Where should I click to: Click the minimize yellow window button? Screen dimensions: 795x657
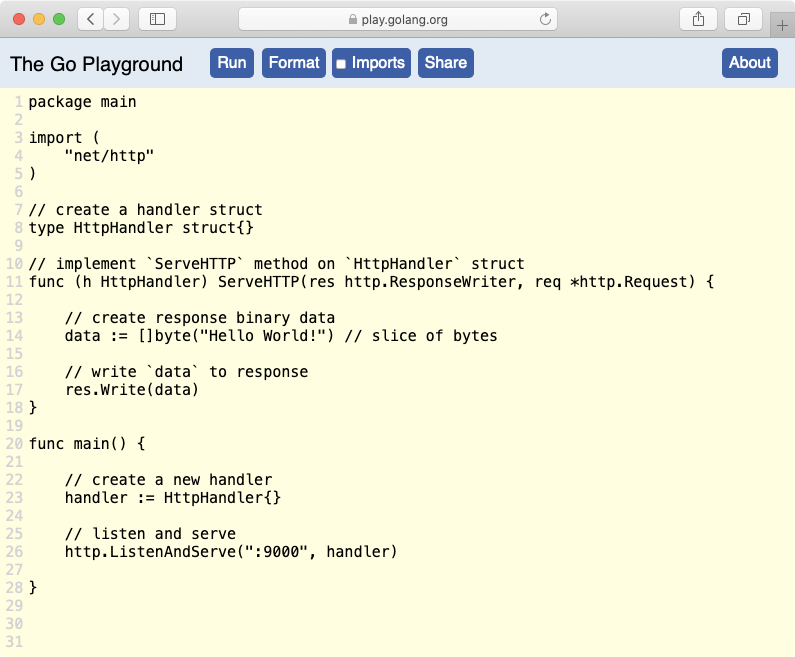39,19
